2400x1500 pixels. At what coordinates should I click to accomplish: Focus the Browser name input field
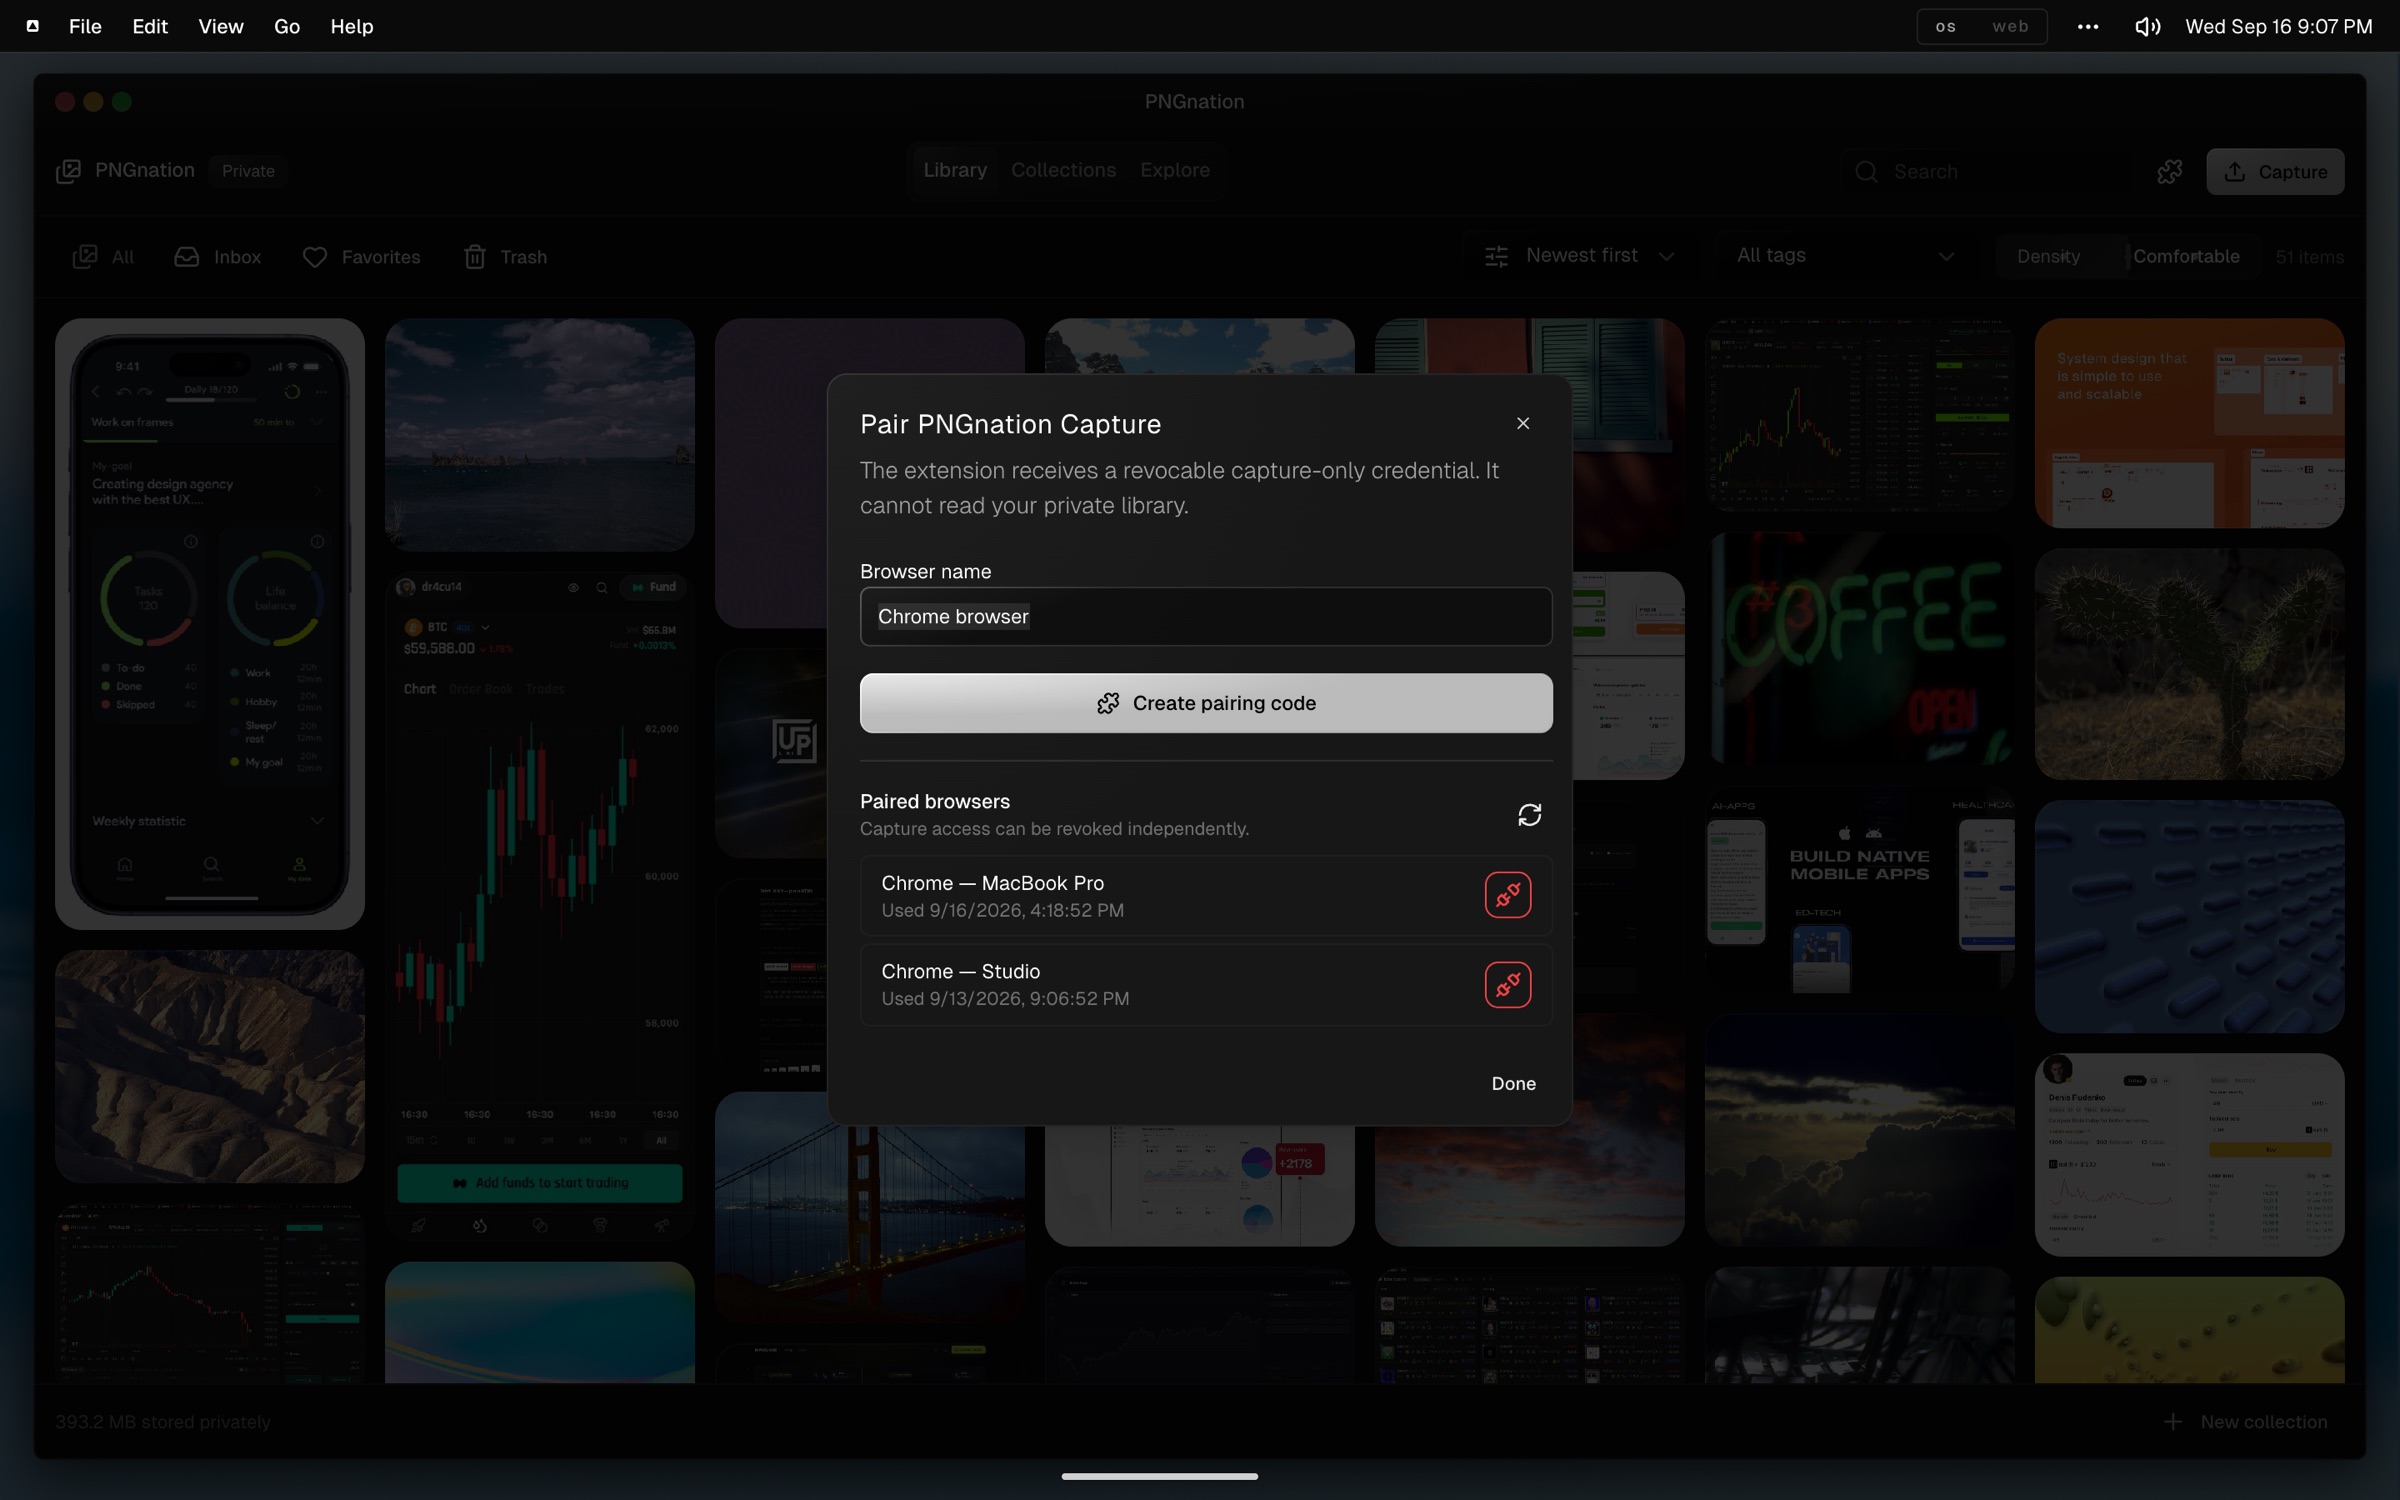click(1206, 616)
